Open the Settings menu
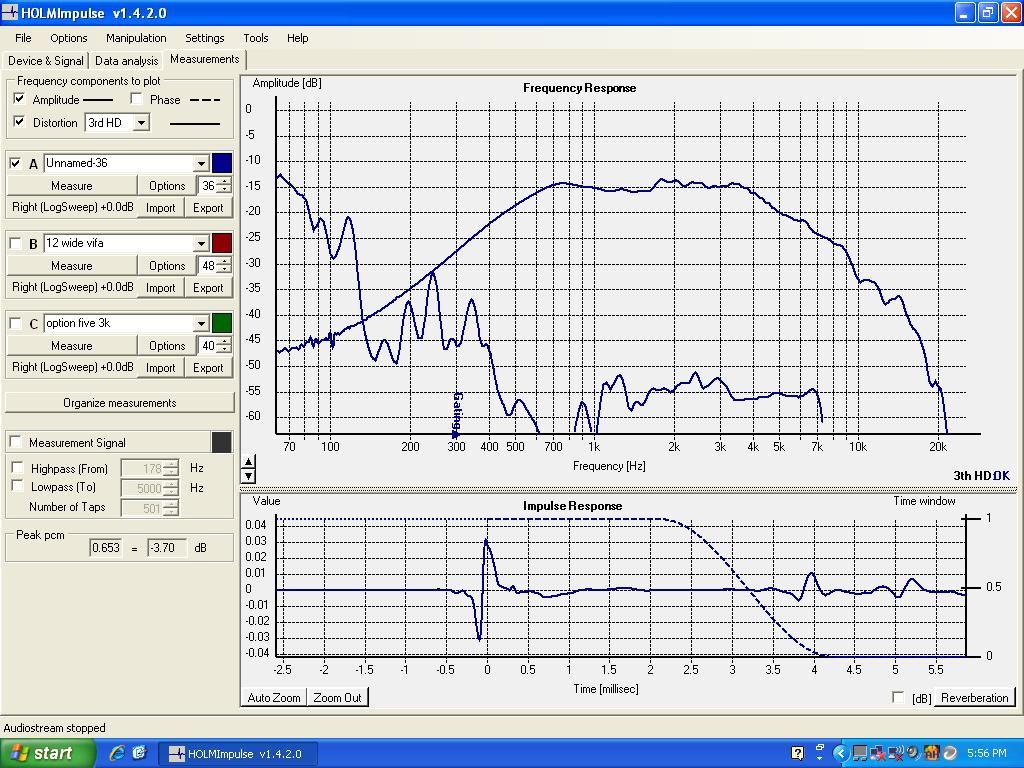 coord(204,38)
